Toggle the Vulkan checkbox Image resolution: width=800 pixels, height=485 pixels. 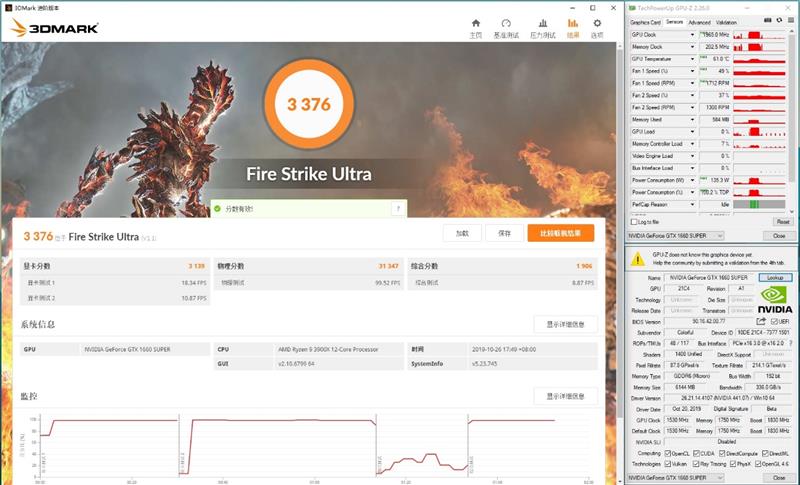667,464
